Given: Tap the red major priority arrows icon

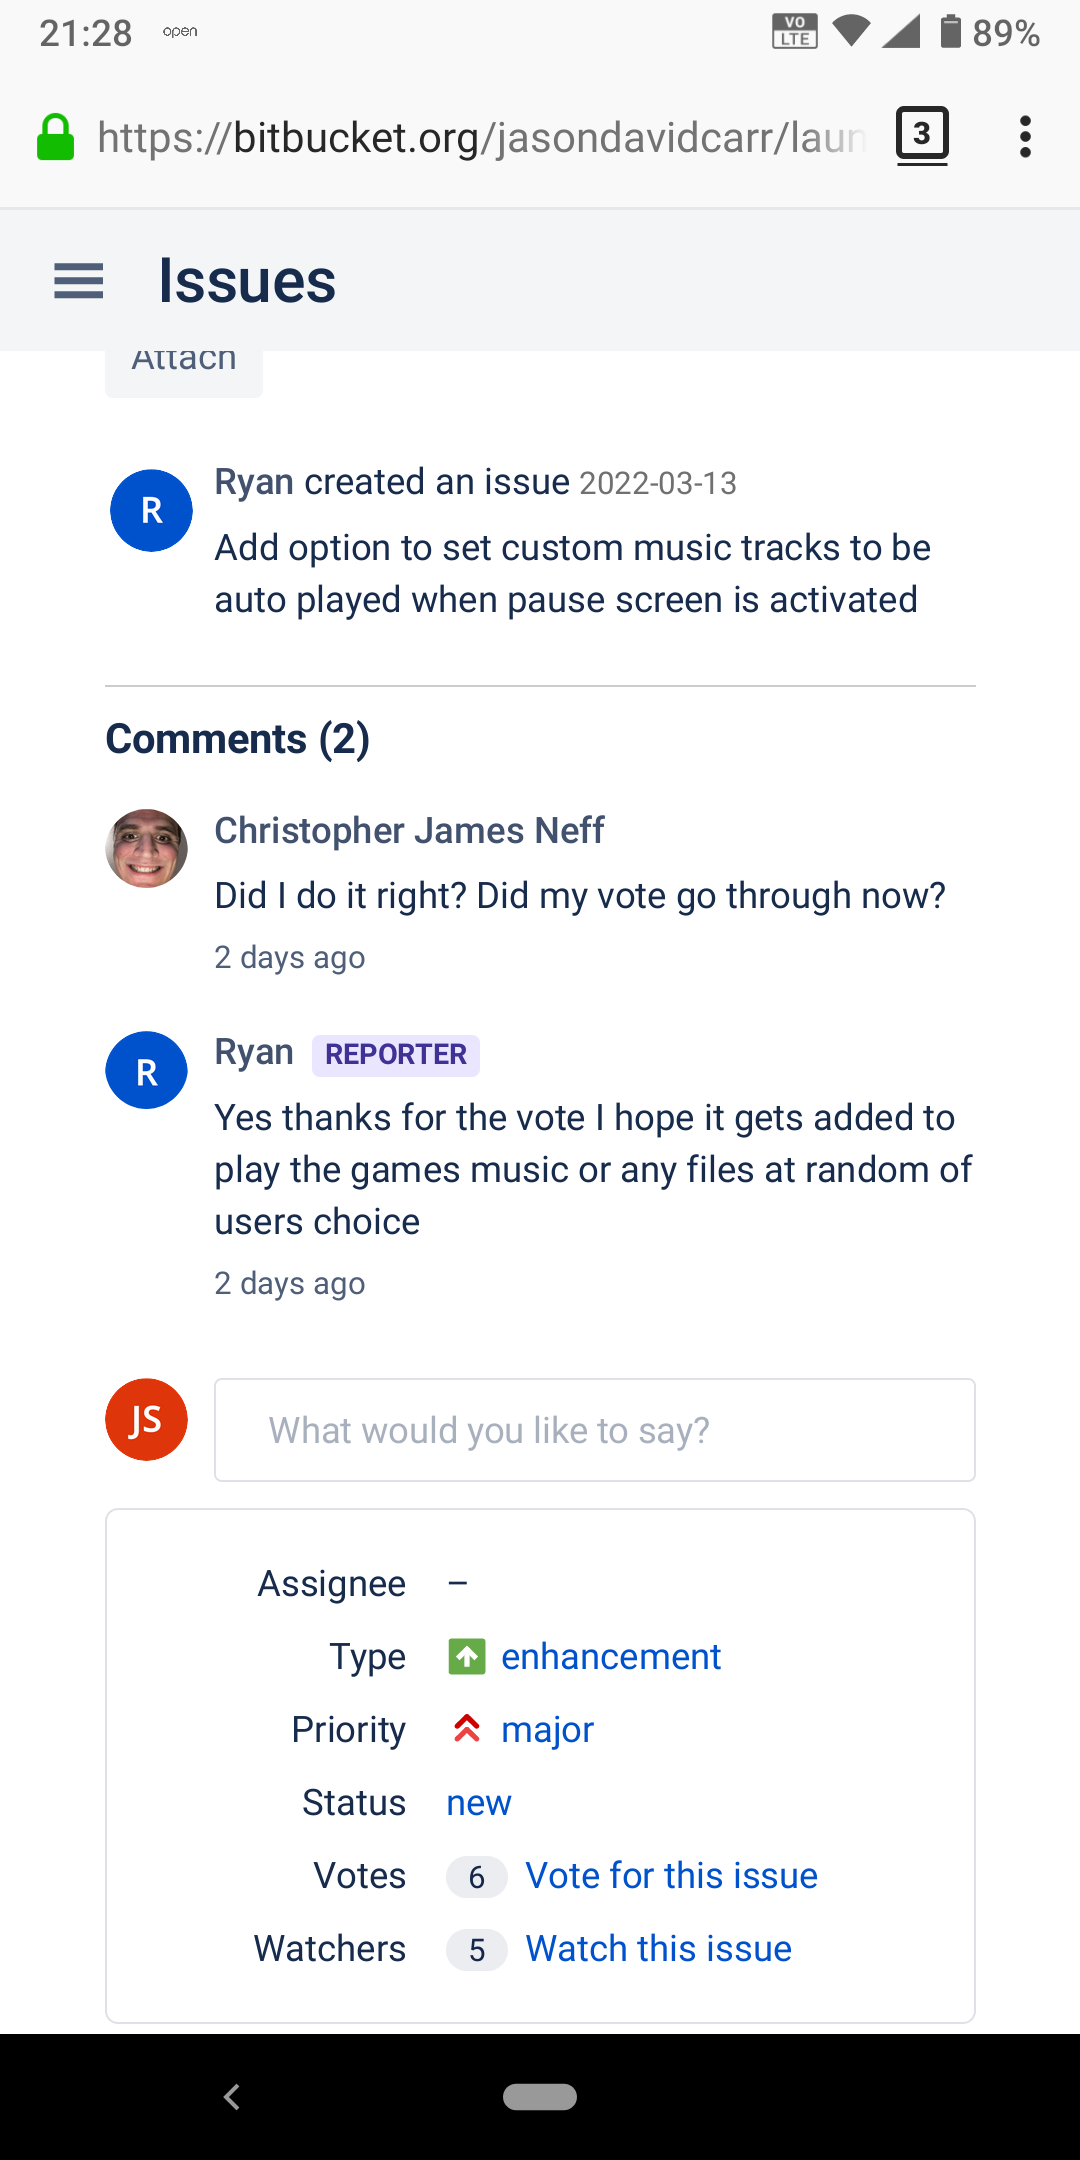Looking at the screenshot, I should point(467,1729).
